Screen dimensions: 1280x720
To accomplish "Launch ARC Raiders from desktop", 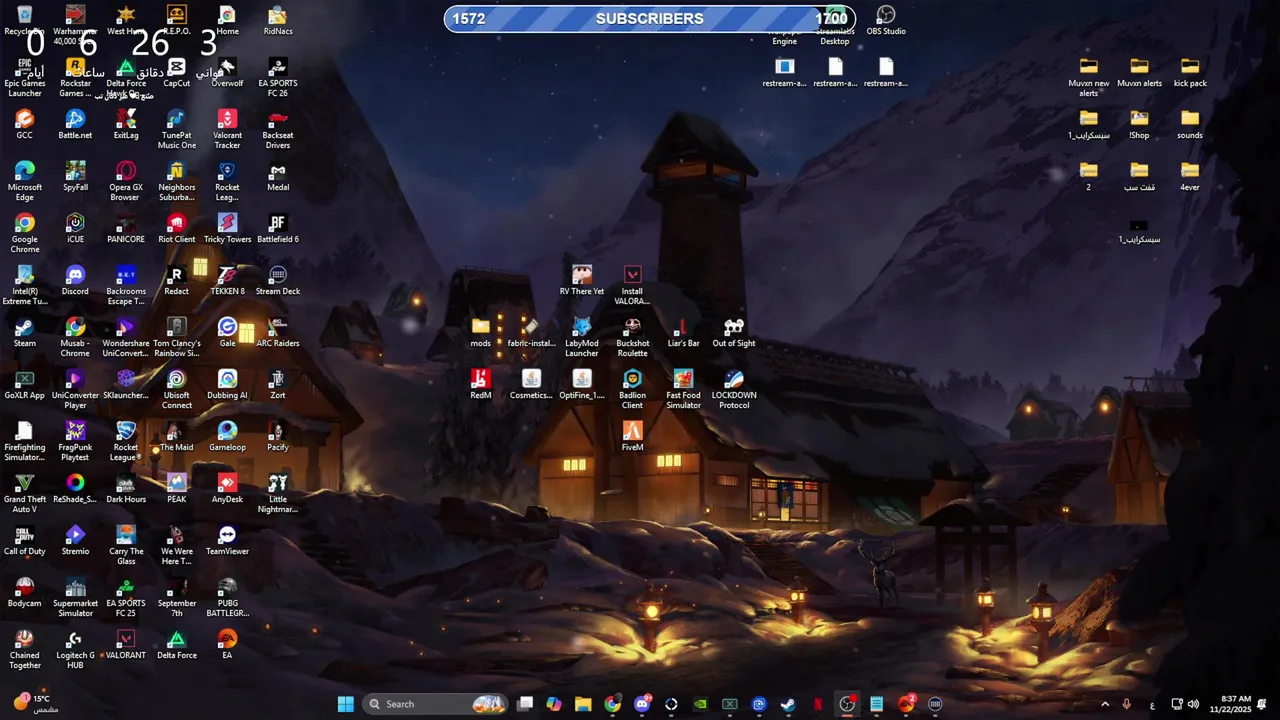I will point(278,332).
